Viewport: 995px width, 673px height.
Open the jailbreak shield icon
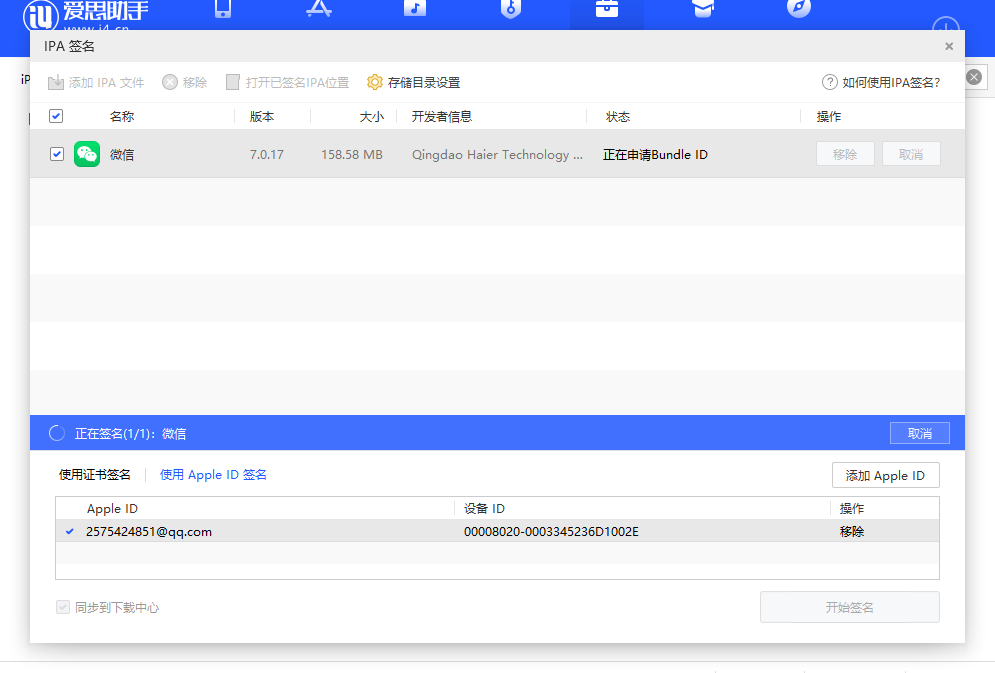pyautogui.click(x=511, y=9)
